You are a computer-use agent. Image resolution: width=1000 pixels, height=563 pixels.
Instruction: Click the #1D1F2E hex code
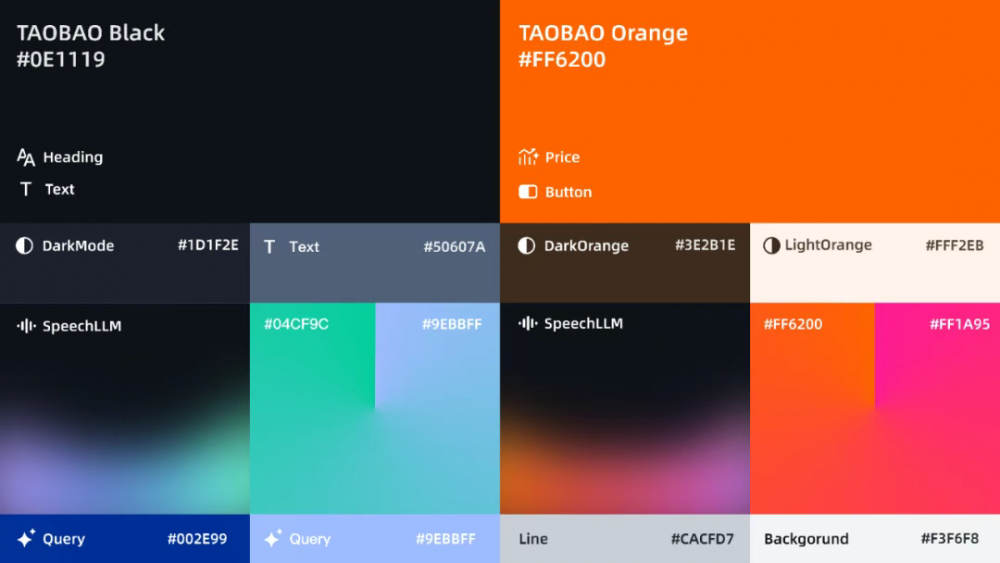tap(207, 246)
